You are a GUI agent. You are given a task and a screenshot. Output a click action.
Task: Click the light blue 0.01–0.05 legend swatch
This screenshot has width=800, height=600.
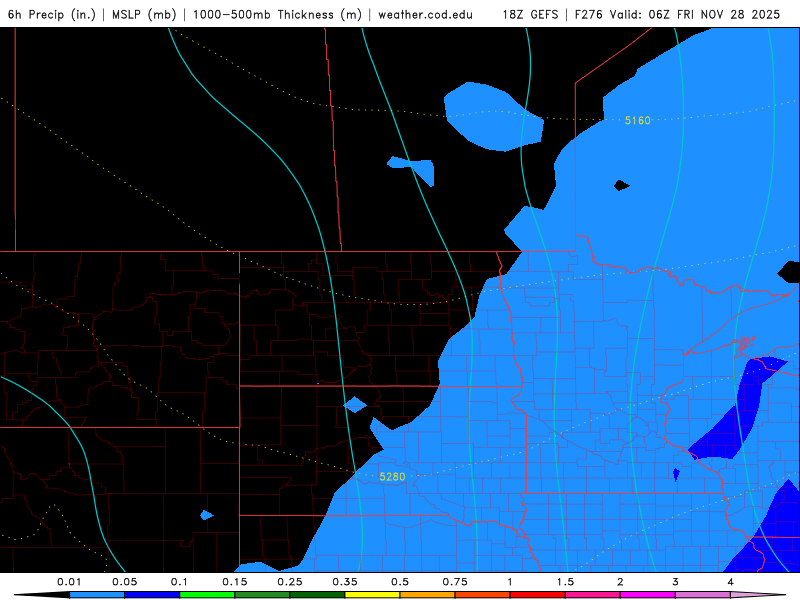[97, 595]
